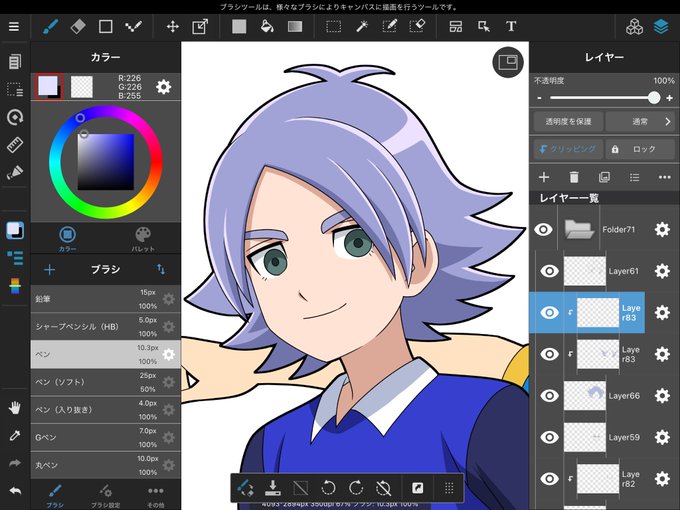This screenshot has height=510, width=680.
Task: Open settings gear for Layer66
Action: 662,396
